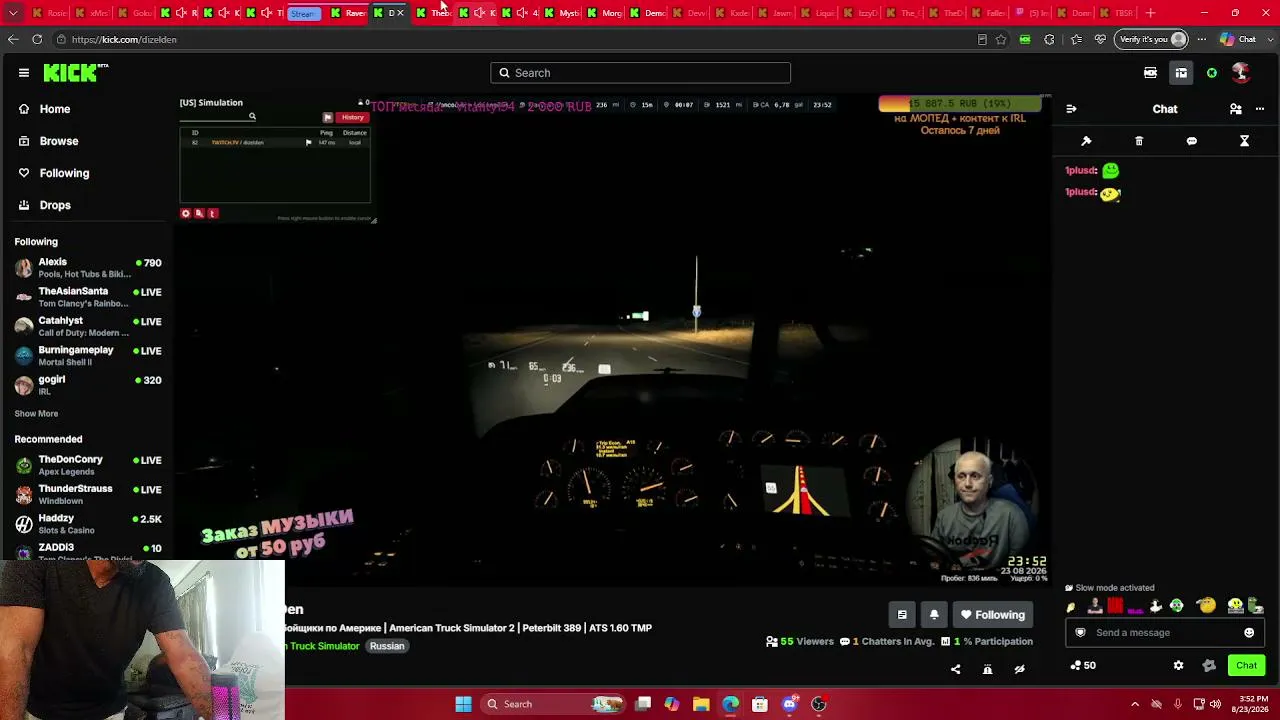The height and width of the screenshot is (720, 1280).
Task: Open the treasure chest drops icon in header
Action: pos(1181,72)
